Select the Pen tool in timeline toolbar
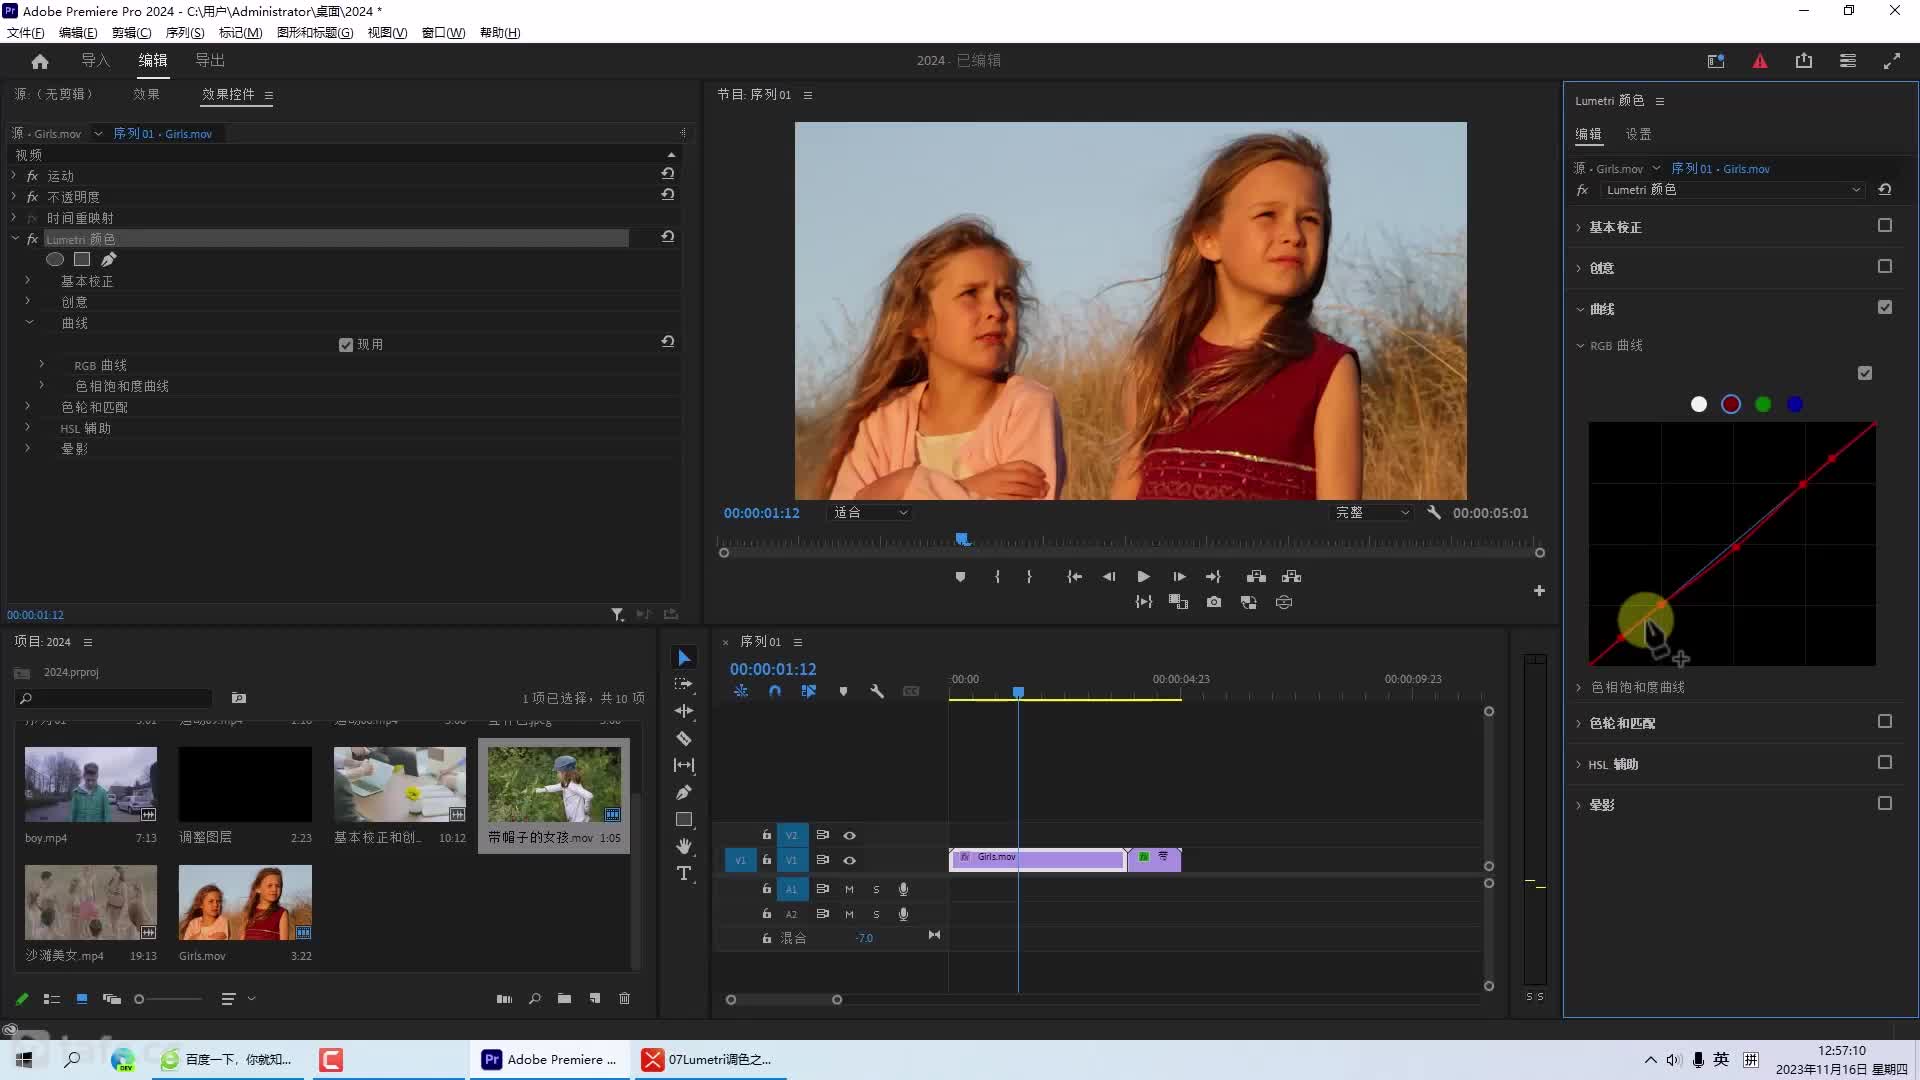This screenshot has height=1080, width=1920. [x=684, y=792]
